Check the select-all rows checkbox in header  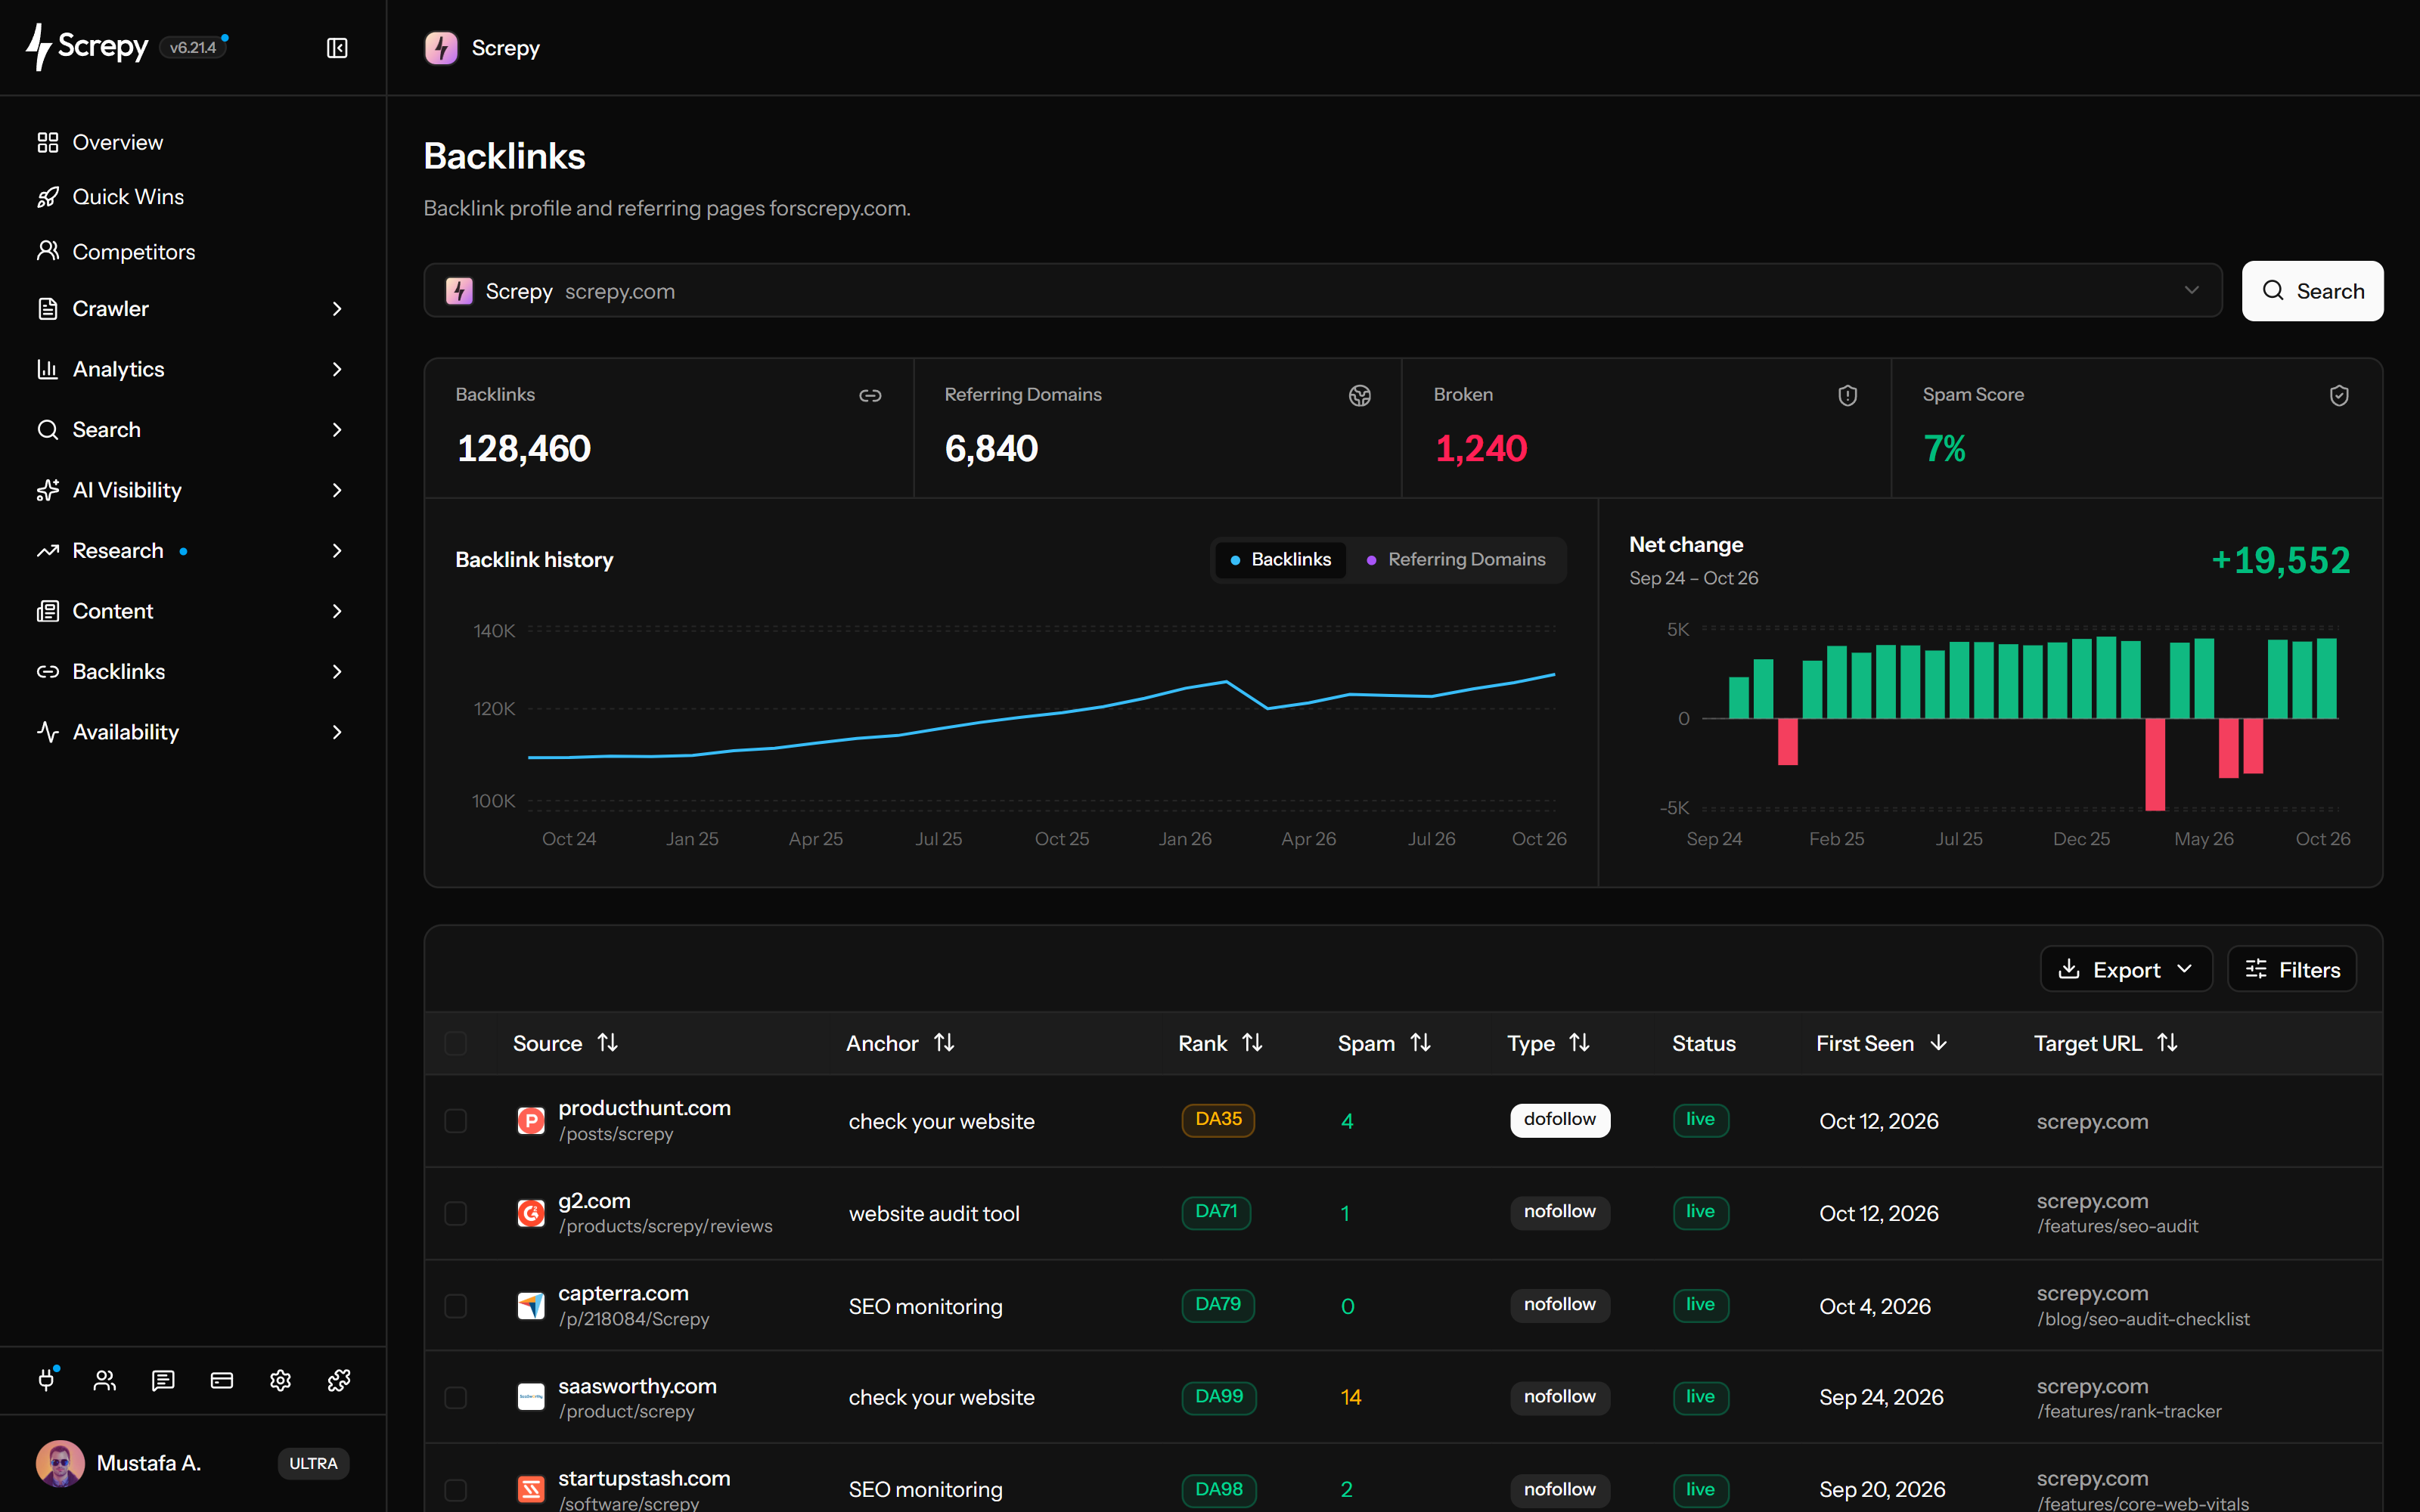coord(455,1043)
